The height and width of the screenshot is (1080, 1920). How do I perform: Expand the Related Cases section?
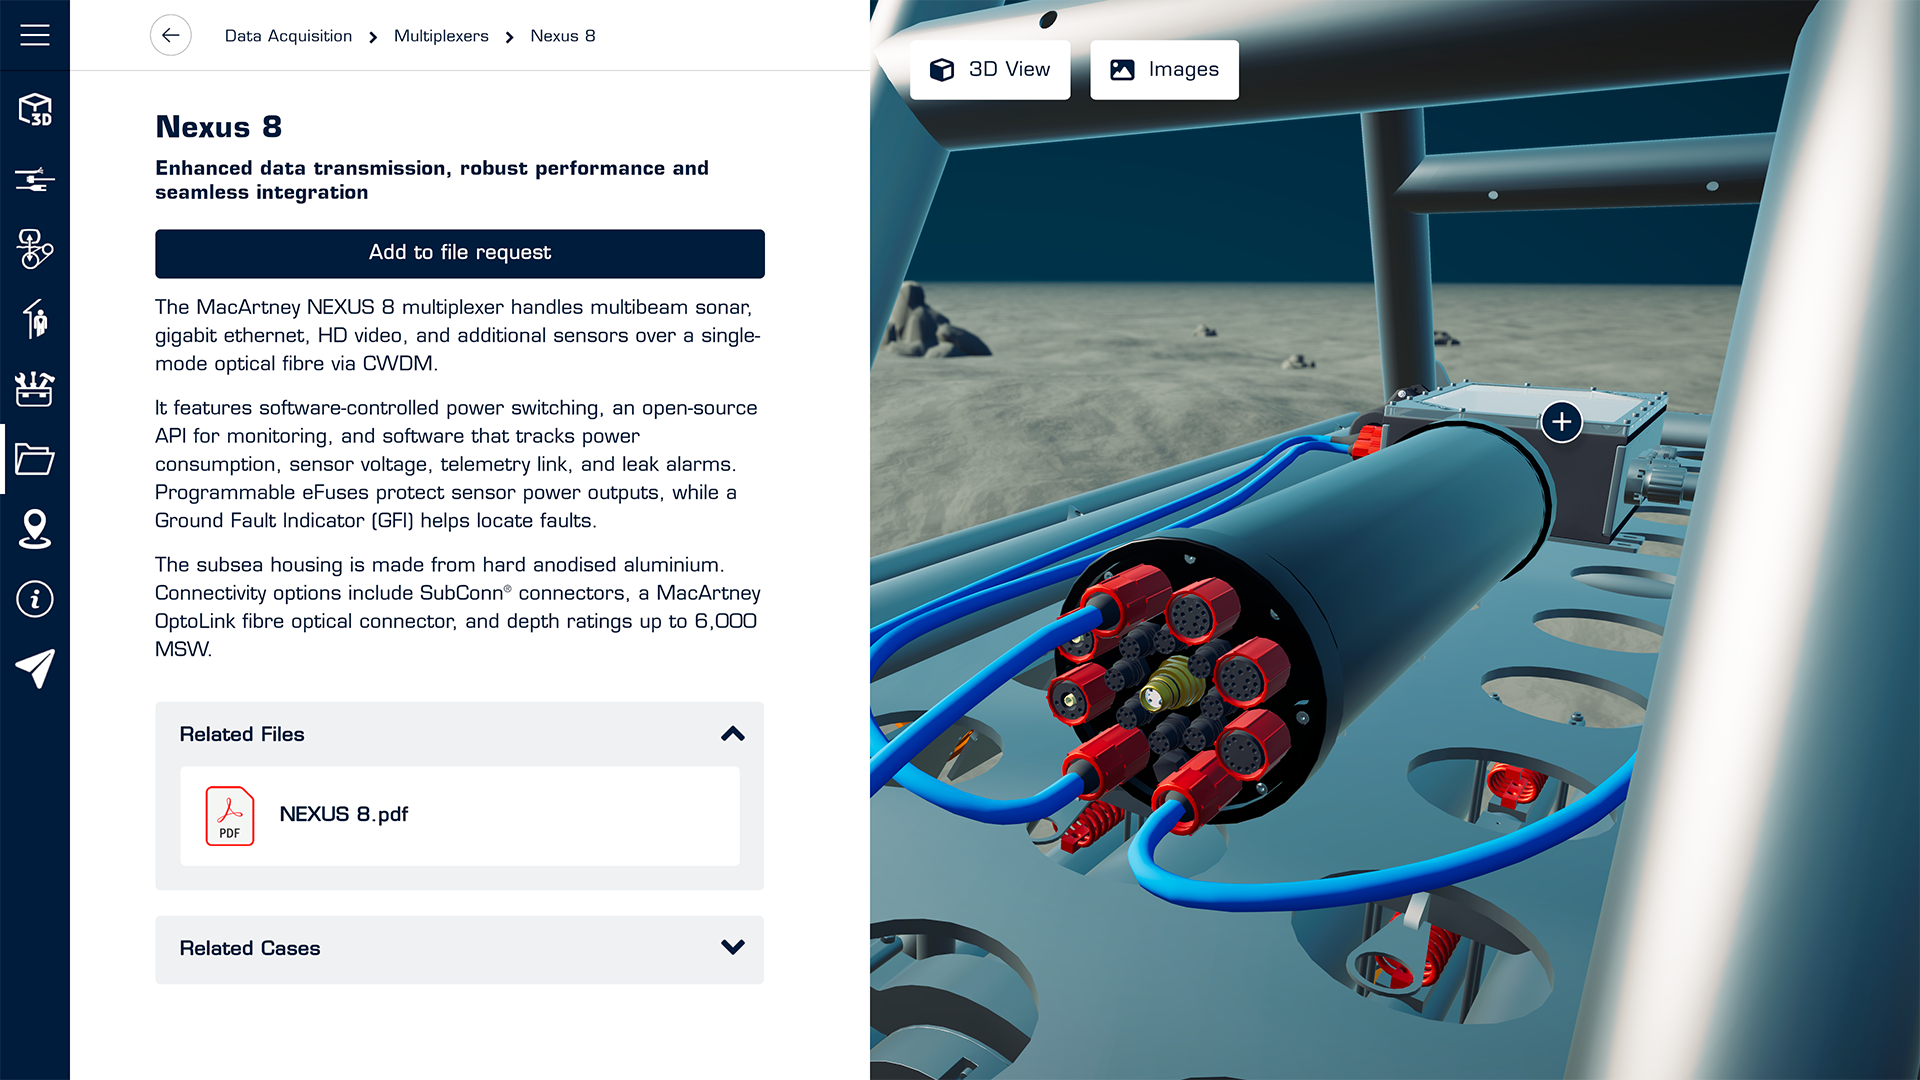tap(733, 947)
